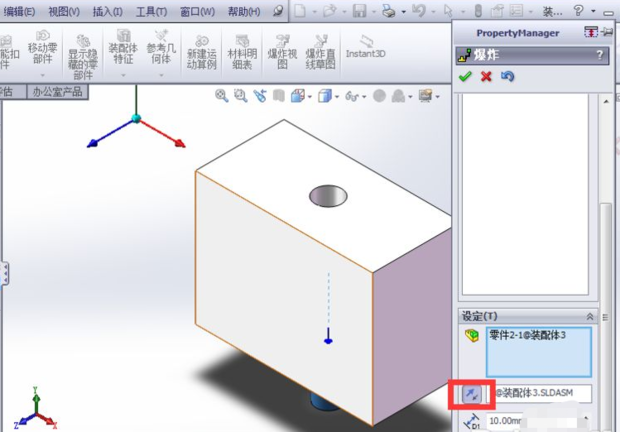
Task: Click 爆炸视图 toolbar button
Action: tap(282, 52)
